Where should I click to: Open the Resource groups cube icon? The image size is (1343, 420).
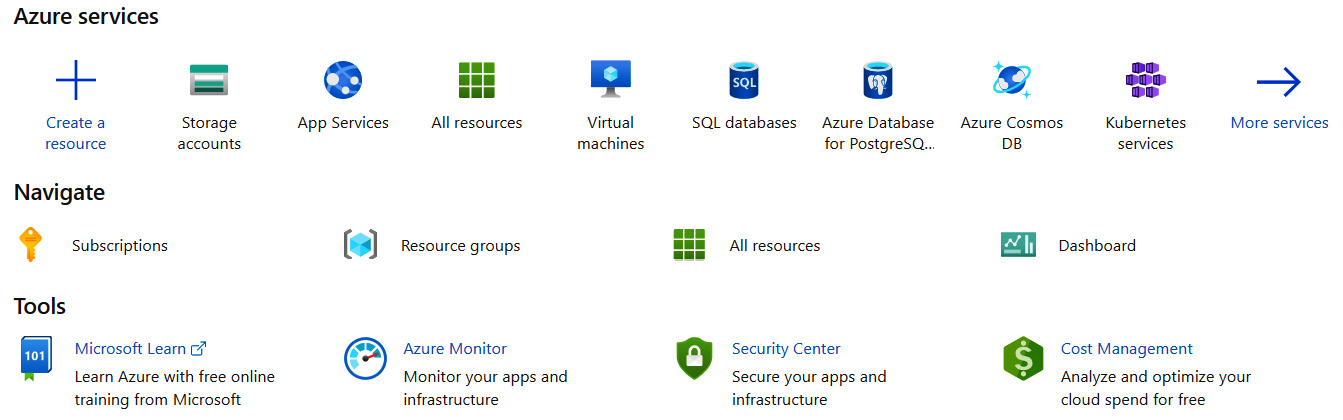click(360, 245)
